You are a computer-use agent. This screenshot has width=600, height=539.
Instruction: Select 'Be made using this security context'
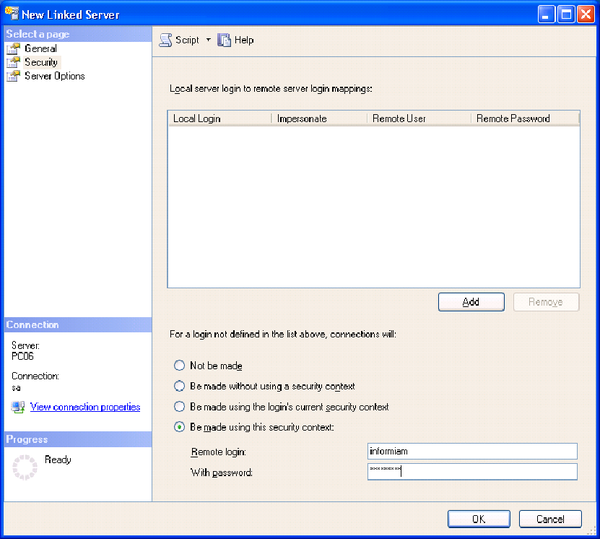[x=180, y=427]
